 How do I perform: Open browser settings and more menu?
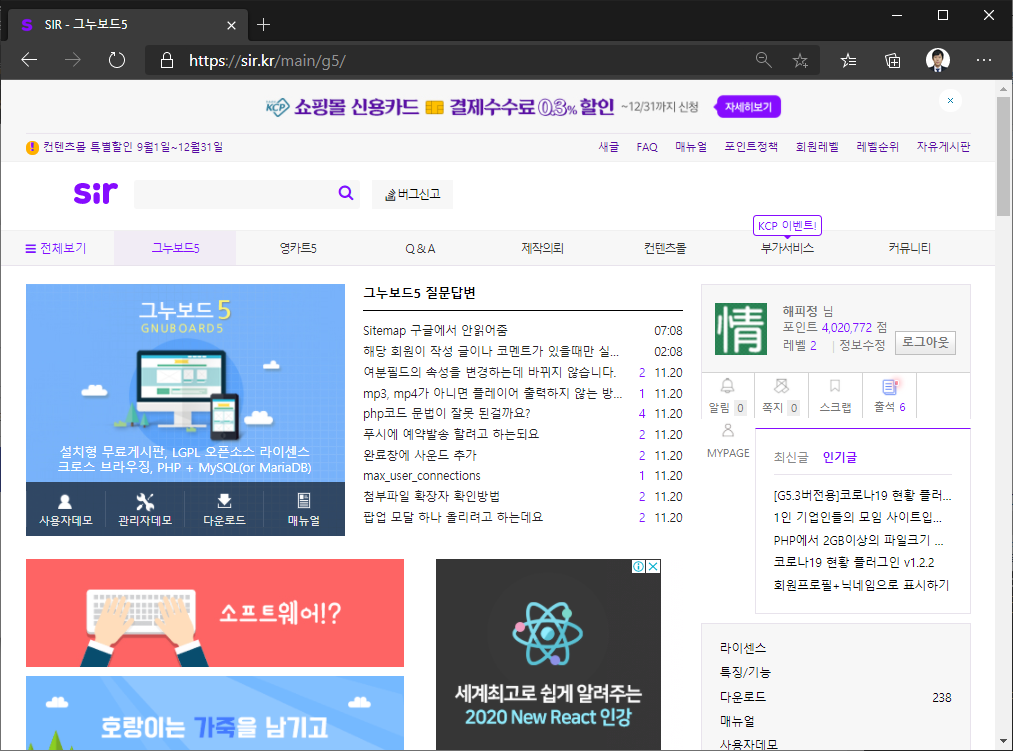click(x=983, y=60)
